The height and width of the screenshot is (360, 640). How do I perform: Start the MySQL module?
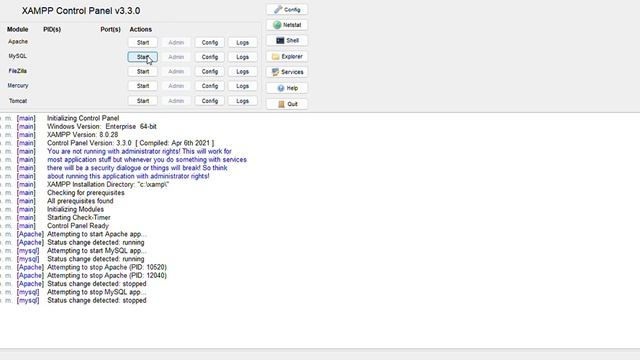(142, 57)
